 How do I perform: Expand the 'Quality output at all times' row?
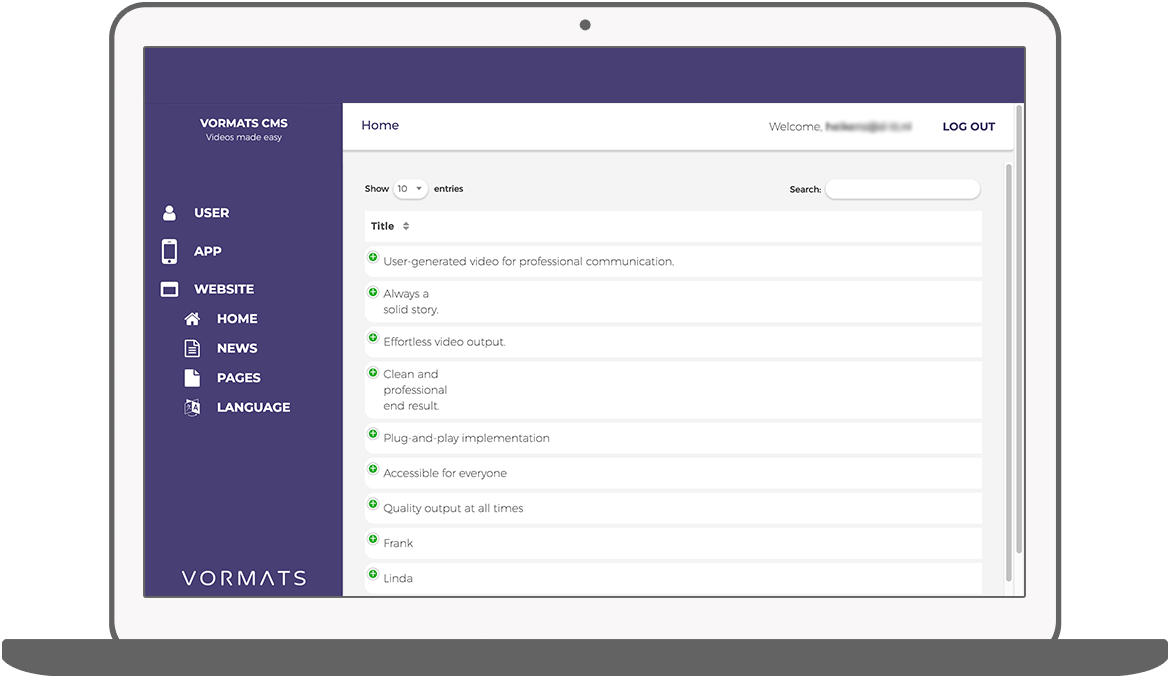click(x=373, y=504)
